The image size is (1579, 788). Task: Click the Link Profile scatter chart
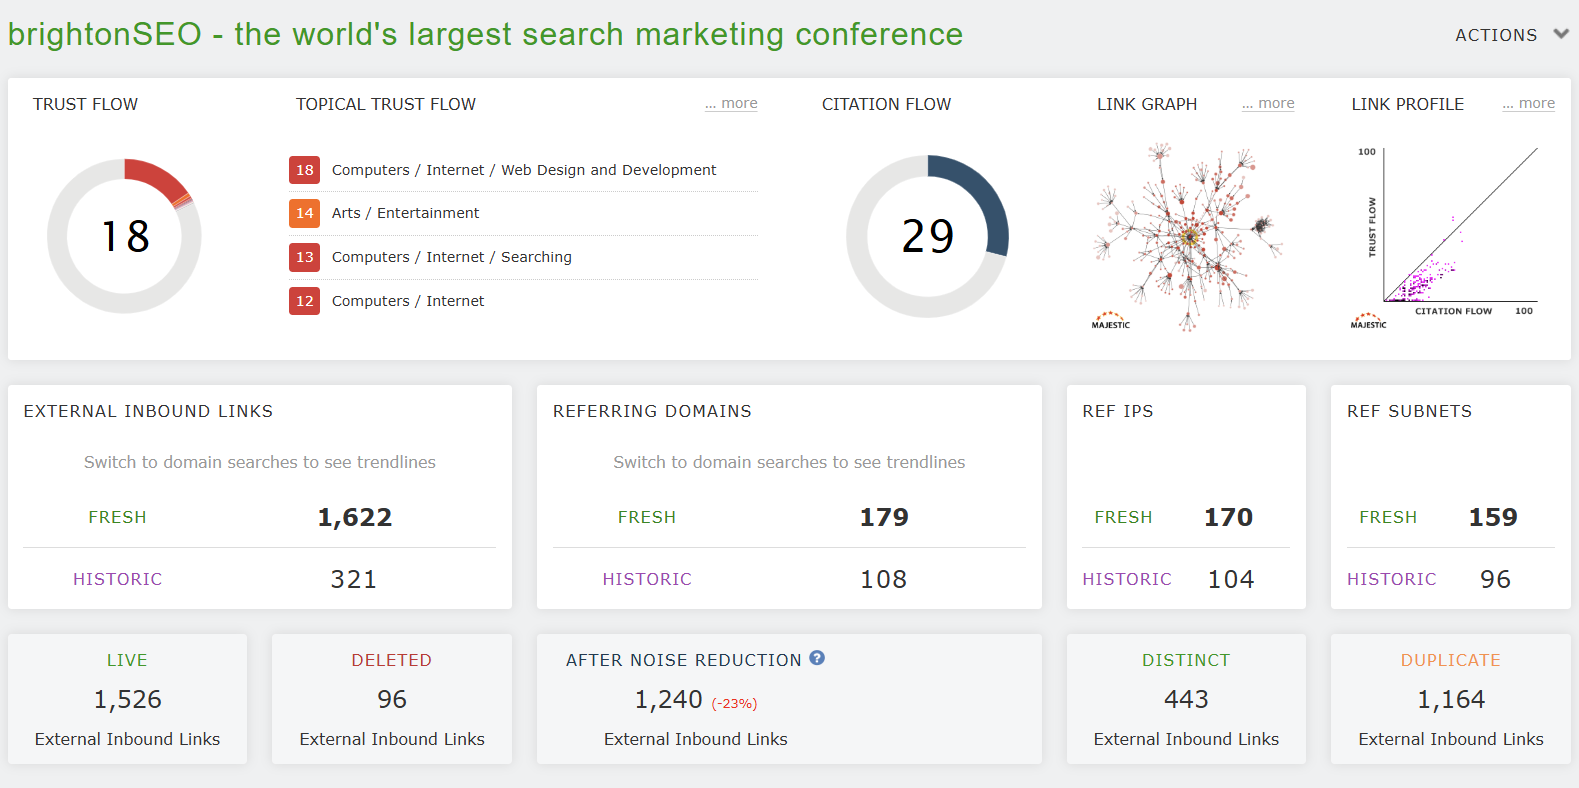[1449, 237]
